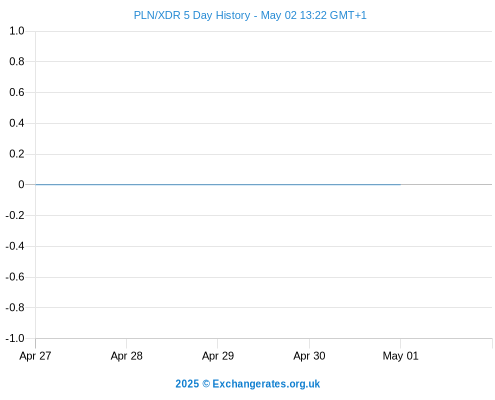Click the -0.6 y-axis label
The width and height of the screenshot is (495, 400).
pos(15,277)
